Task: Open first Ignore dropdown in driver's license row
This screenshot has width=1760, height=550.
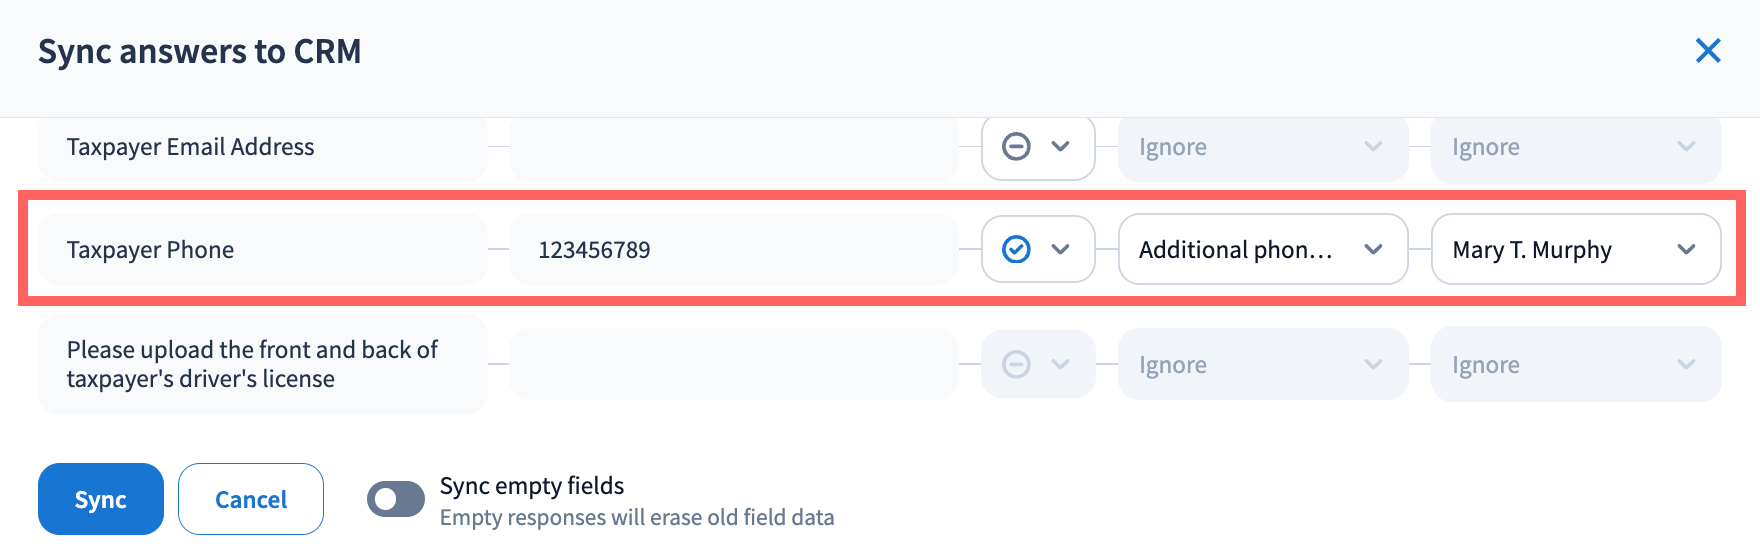Action: tap(1262, 365)
